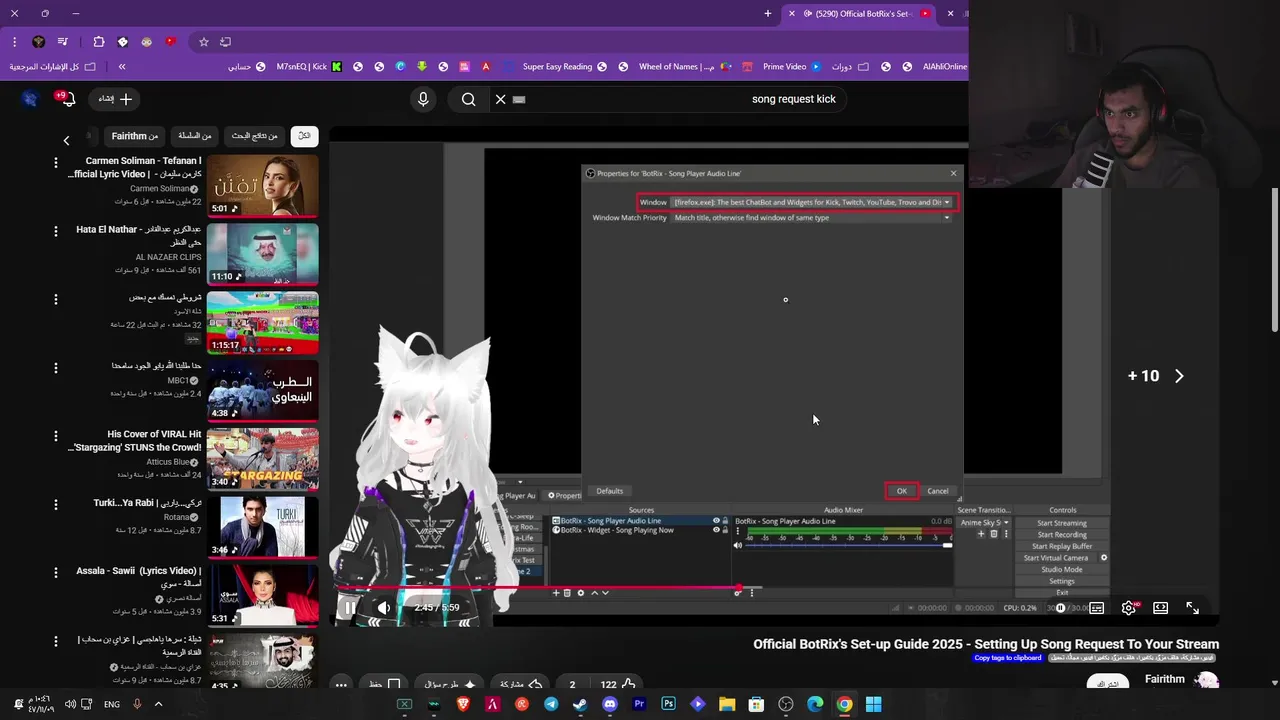Viewport: 1280px width, 720px height.
Task: Open the 'Prime Video' bookmark
Action: click(792, 67)
